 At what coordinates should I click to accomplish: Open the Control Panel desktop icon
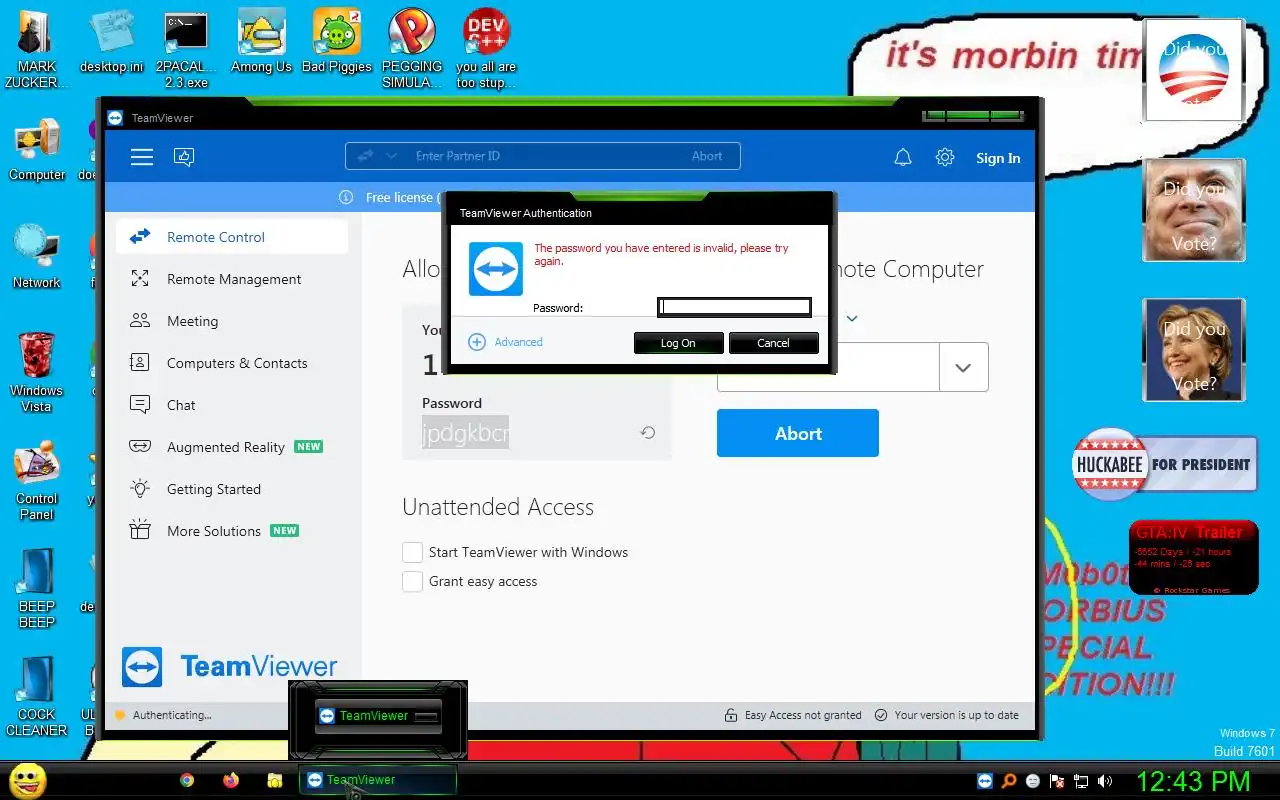click(37, 480)
